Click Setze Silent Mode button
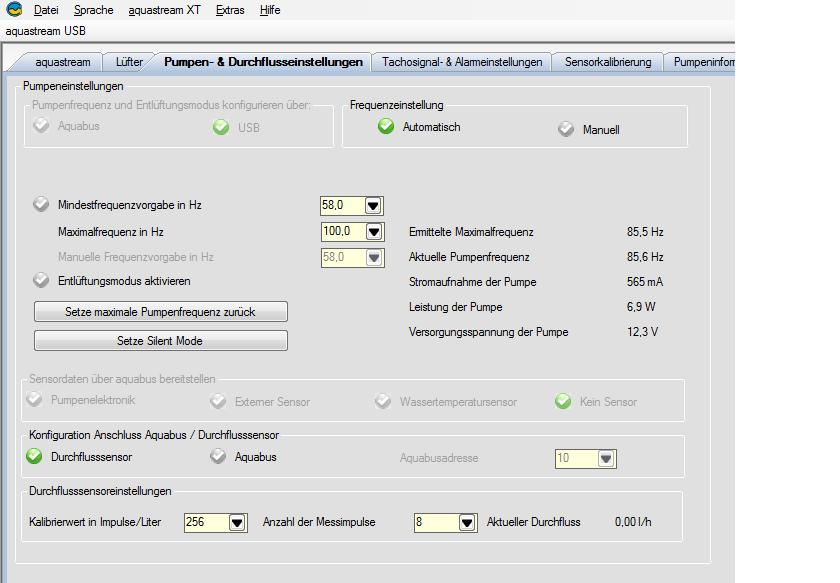 tap(160, 341)
